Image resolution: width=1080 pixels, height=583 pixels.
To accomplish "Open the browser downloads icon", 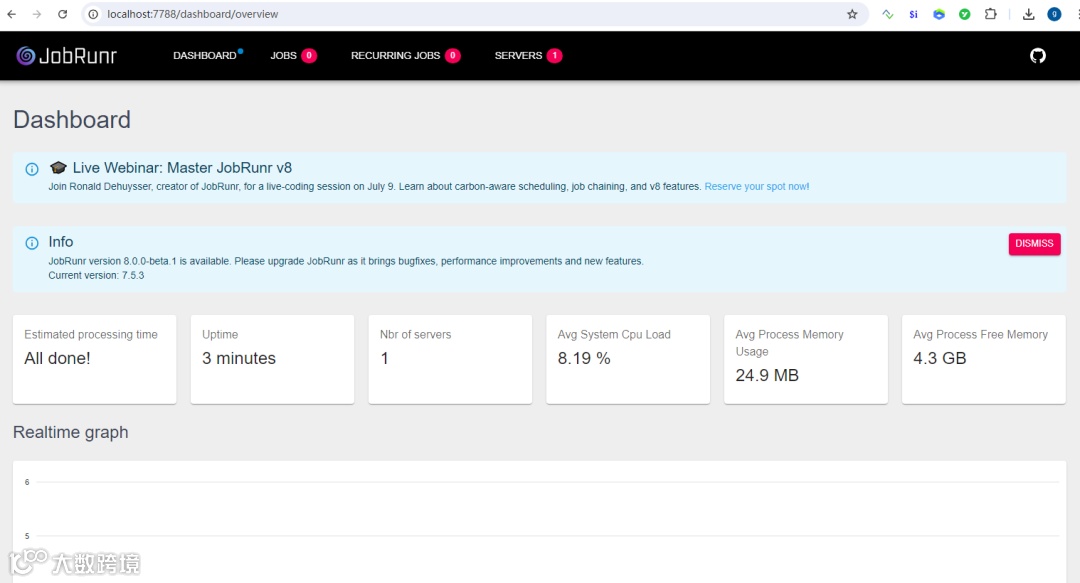I will (1028, 14).
